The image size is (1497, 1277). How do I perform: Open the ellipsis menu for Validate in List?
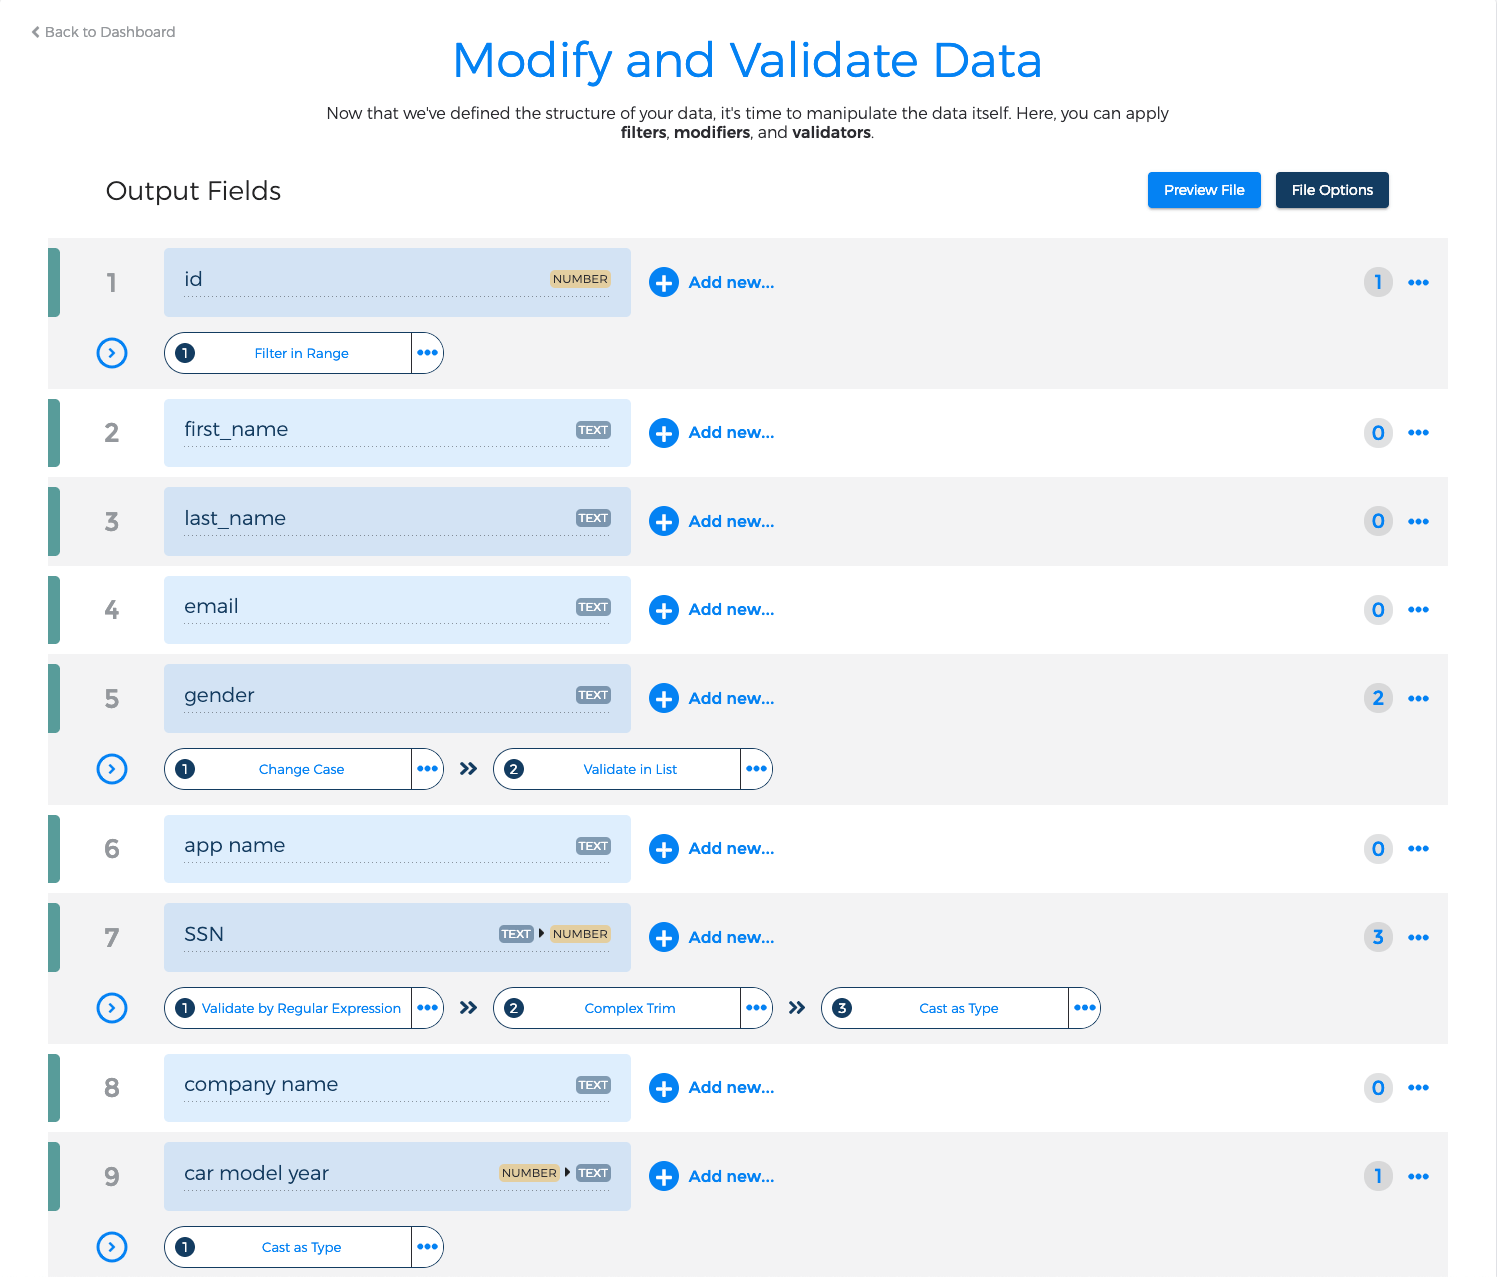click(x=756, y=769)
